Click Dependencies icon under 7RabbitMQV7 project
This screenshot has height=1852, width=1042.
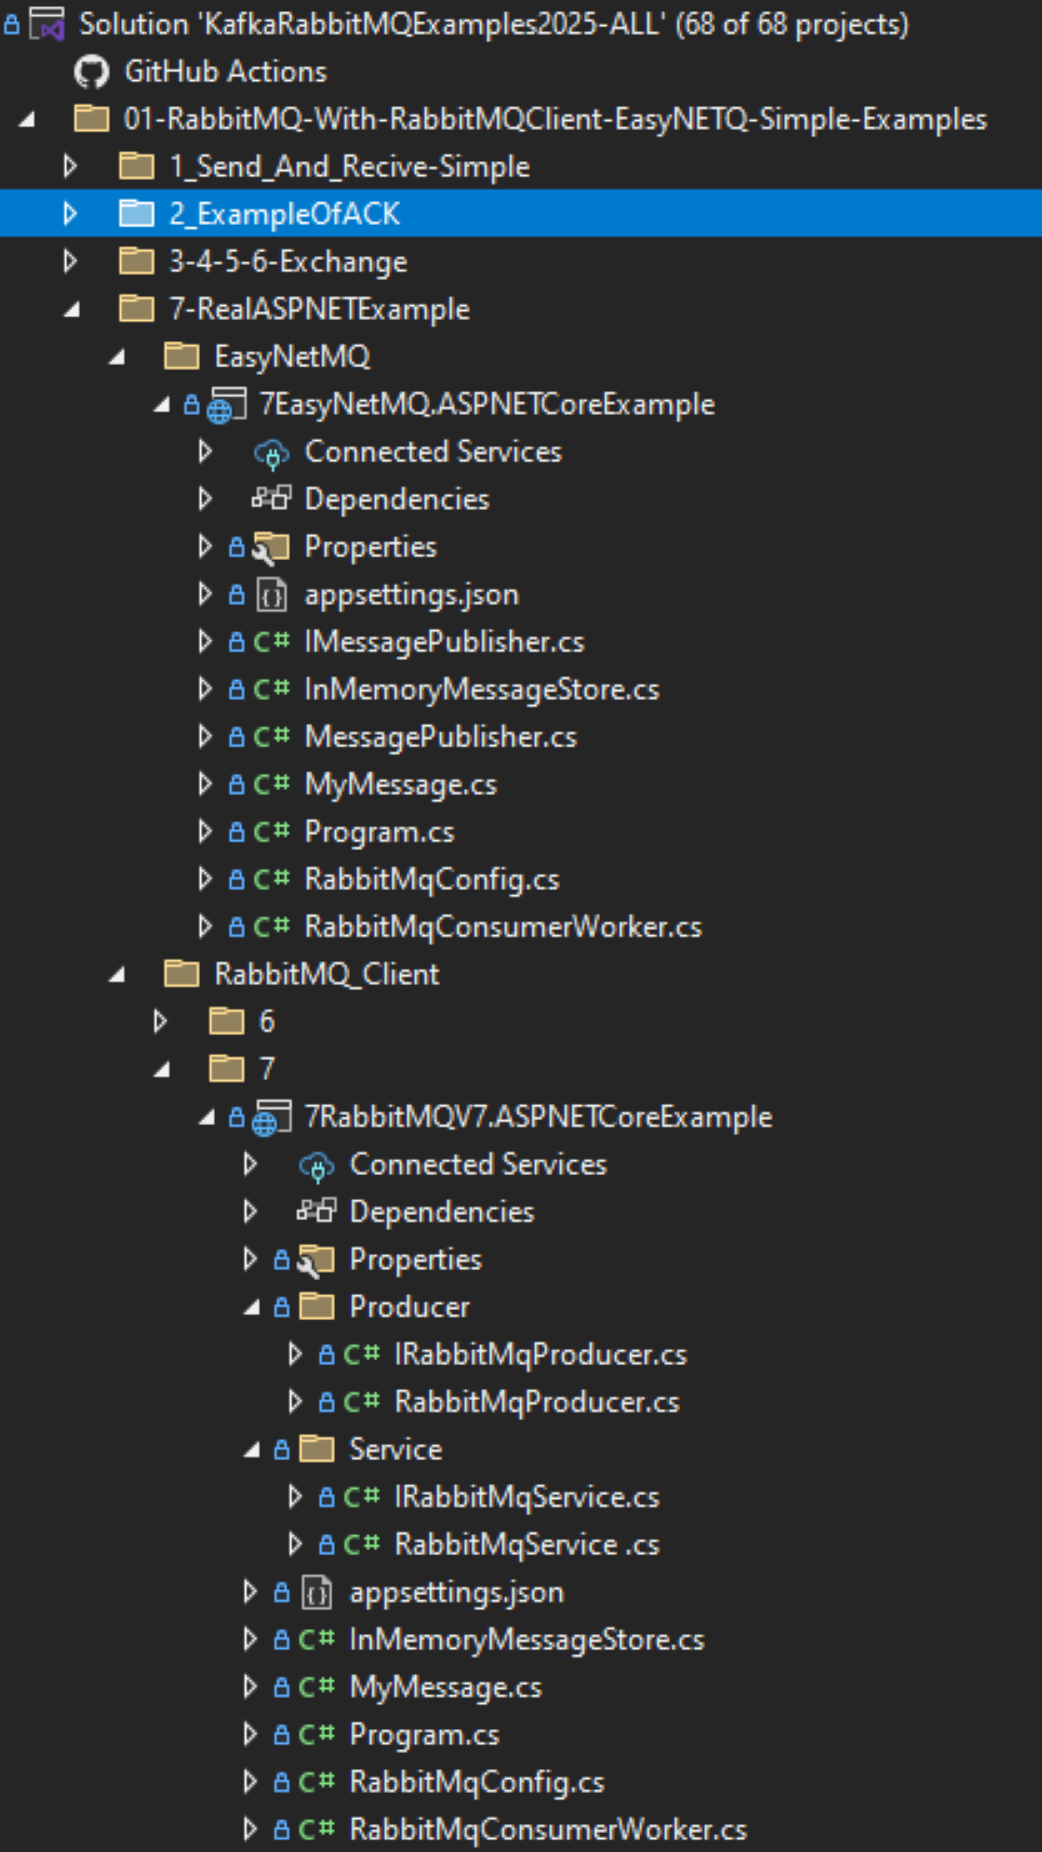[x=316, y=1211]
